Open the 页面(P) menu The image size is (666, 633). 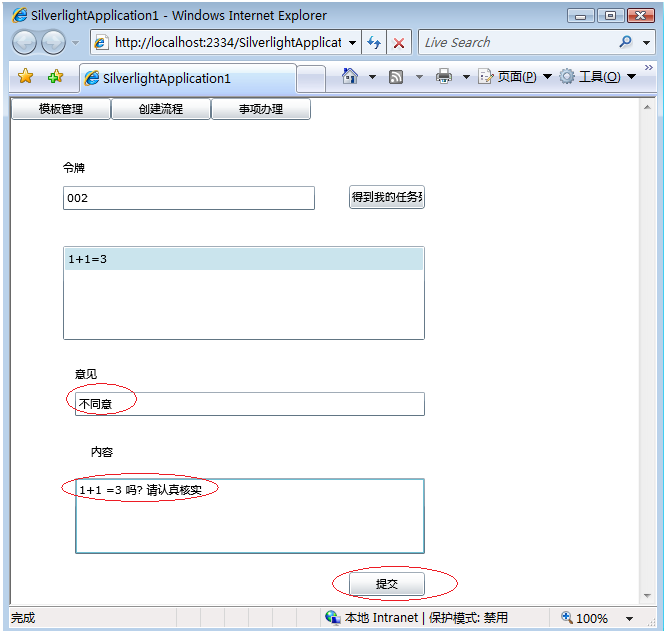515,77
